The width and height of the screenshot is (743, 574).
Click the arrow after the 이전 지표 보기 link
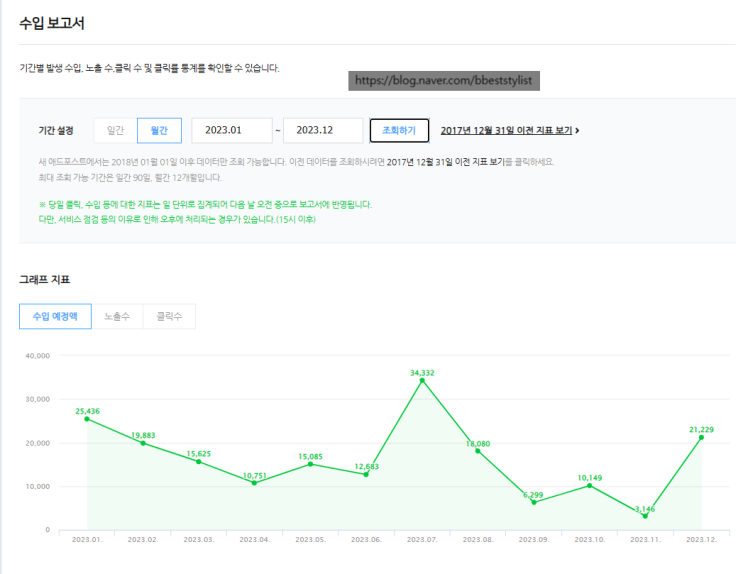click(x=577, y=130)
